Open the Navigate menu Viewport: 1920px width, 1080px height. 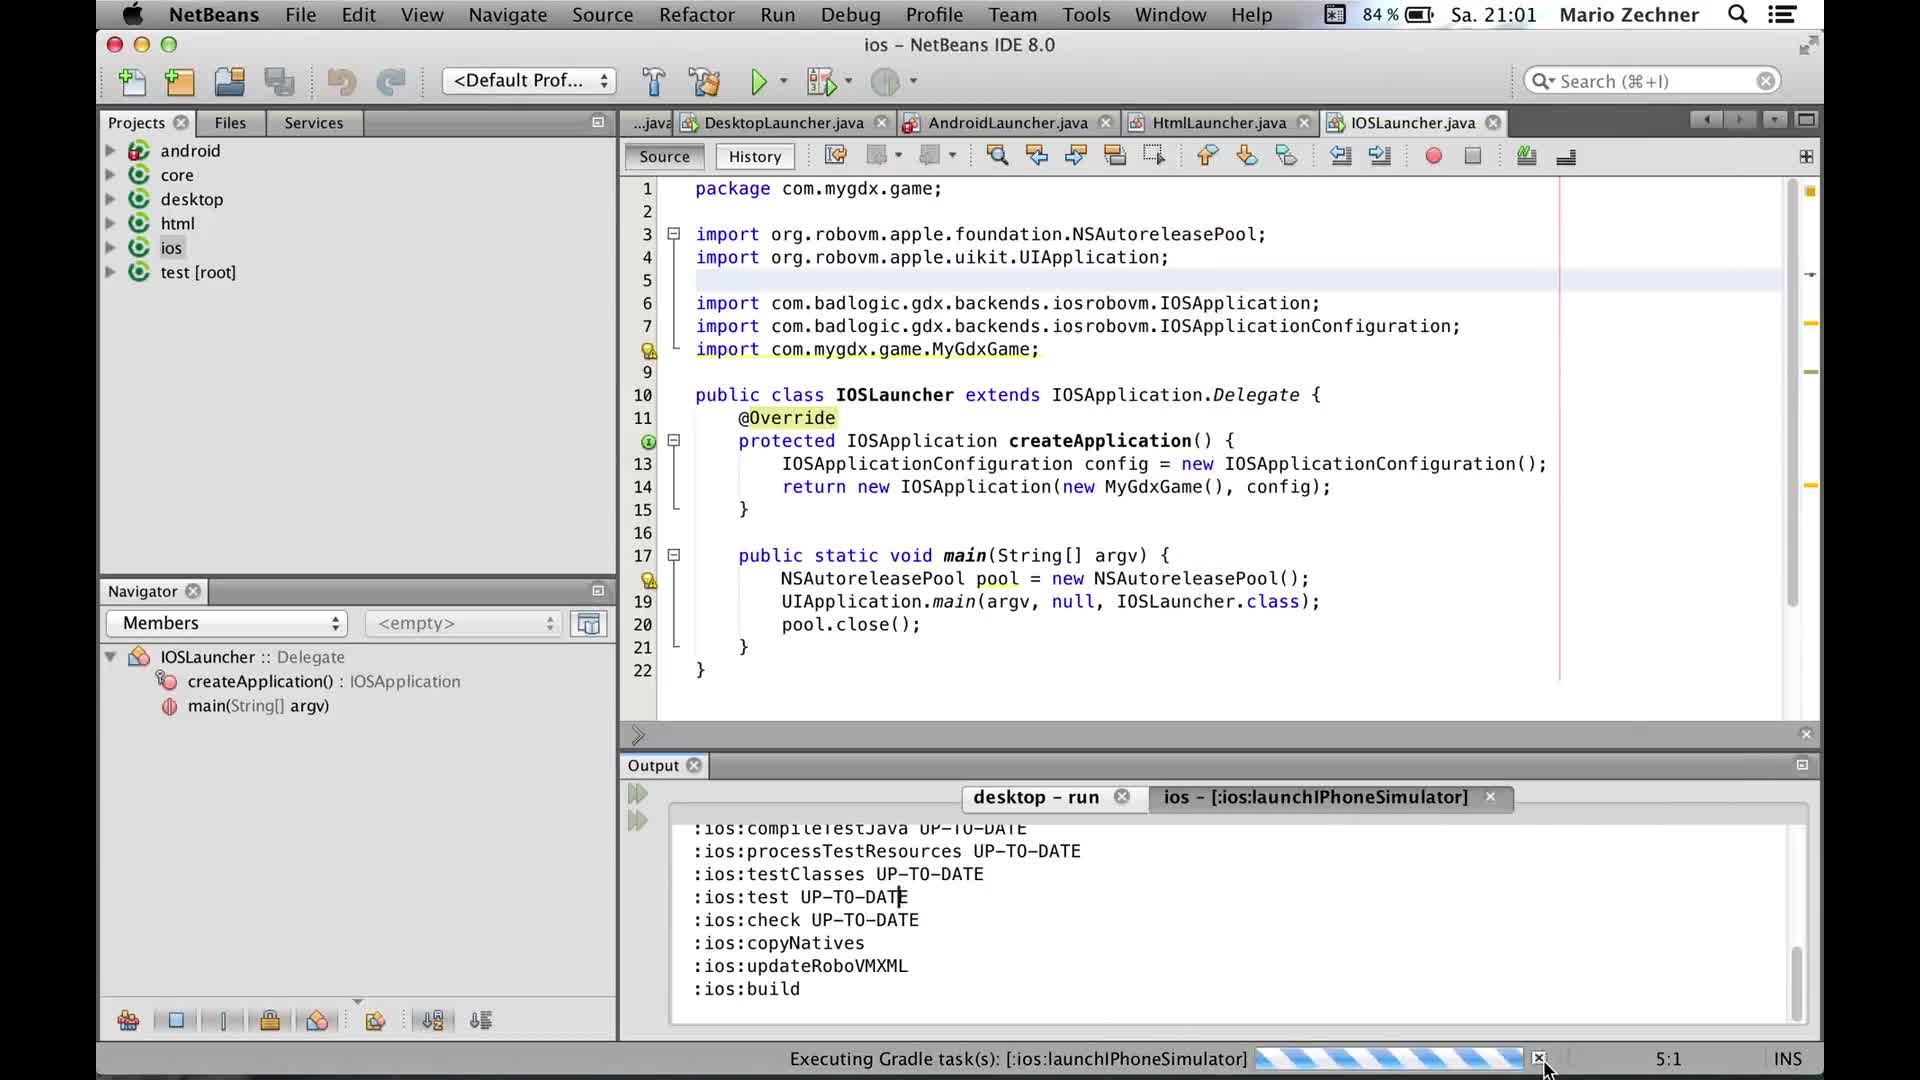(507, 15)
